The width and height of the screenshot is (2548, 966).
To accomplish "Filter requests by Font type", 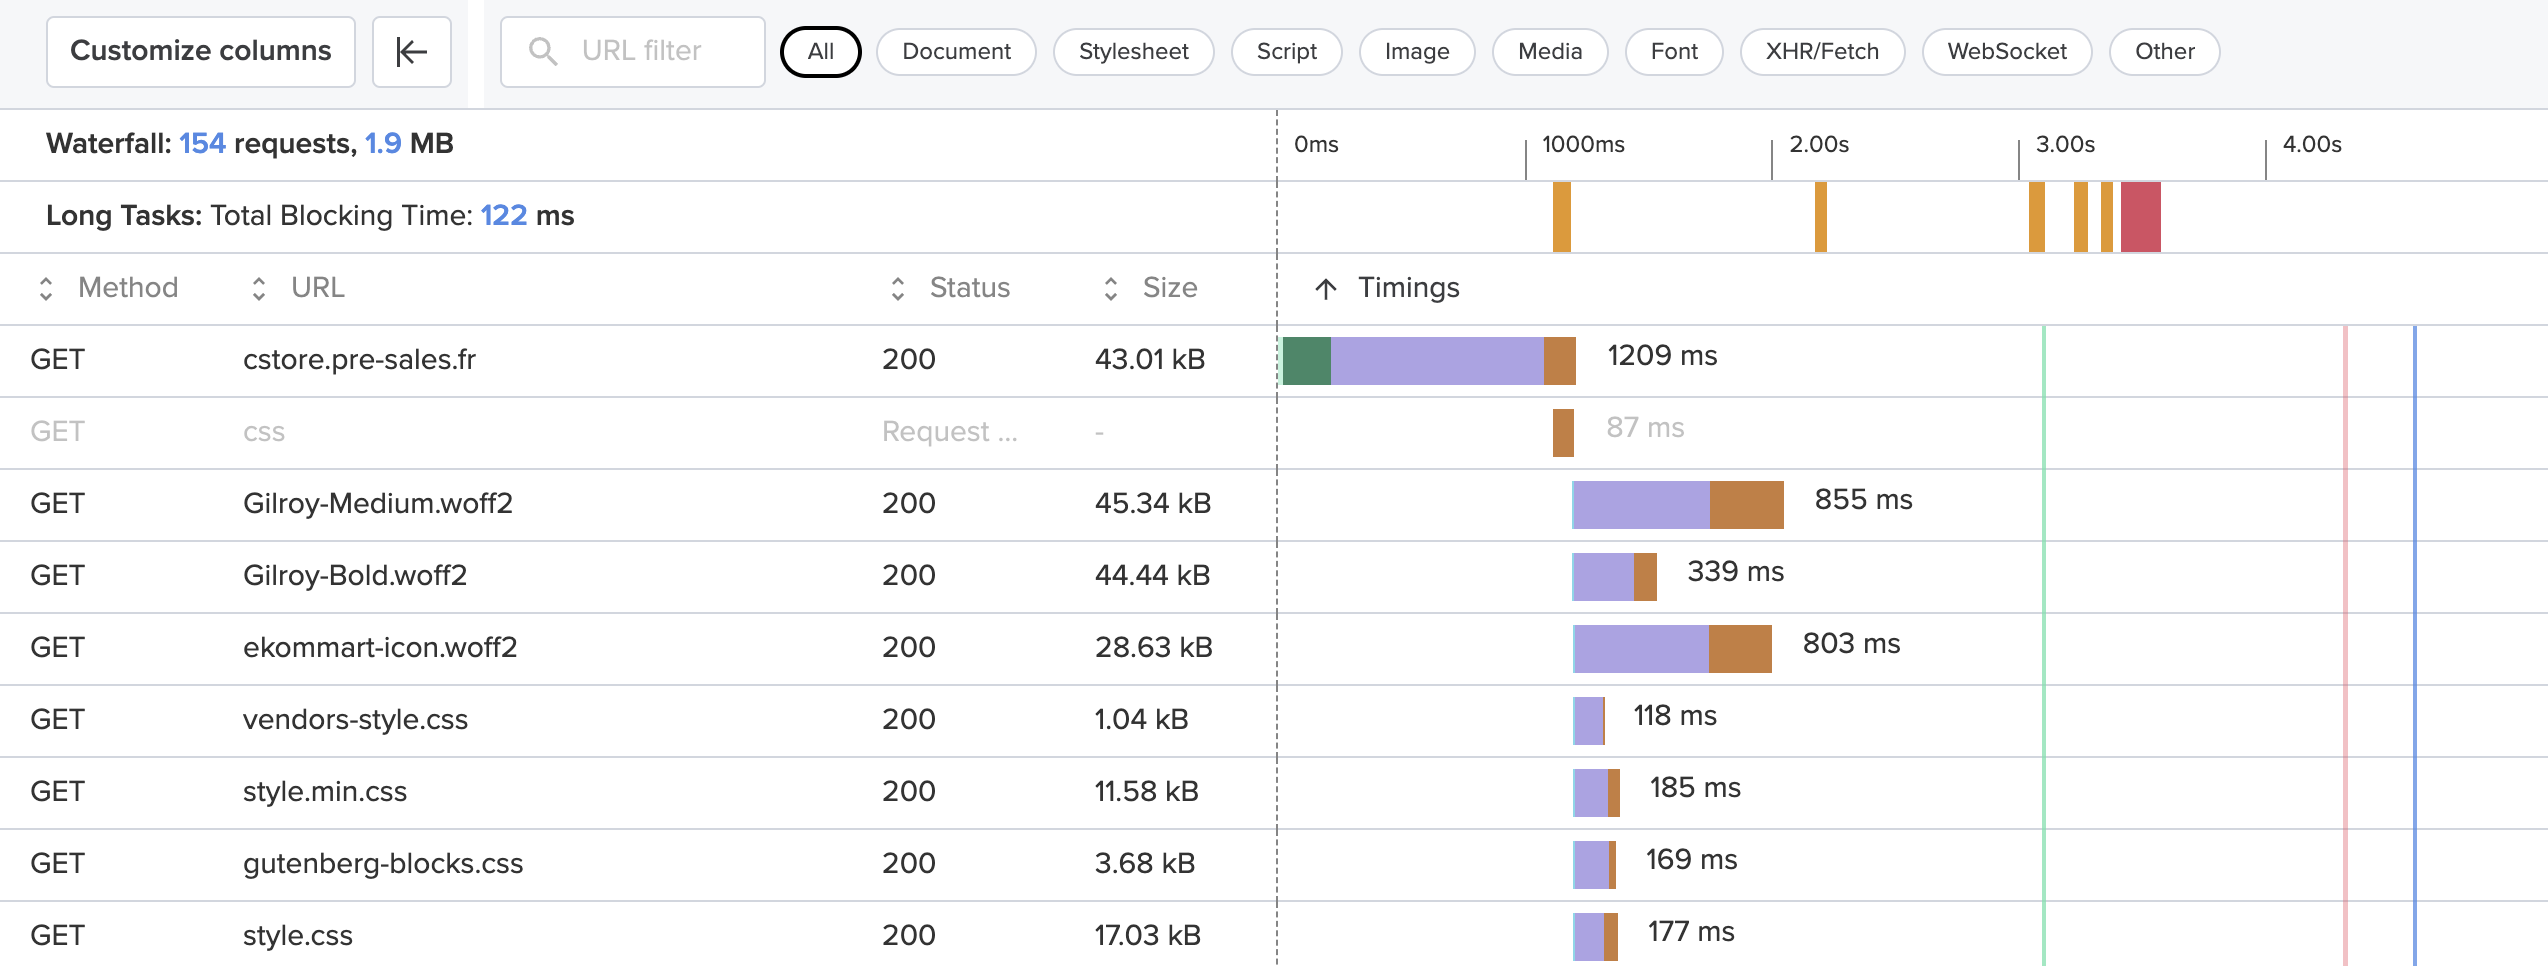I will click(1674, 52).
